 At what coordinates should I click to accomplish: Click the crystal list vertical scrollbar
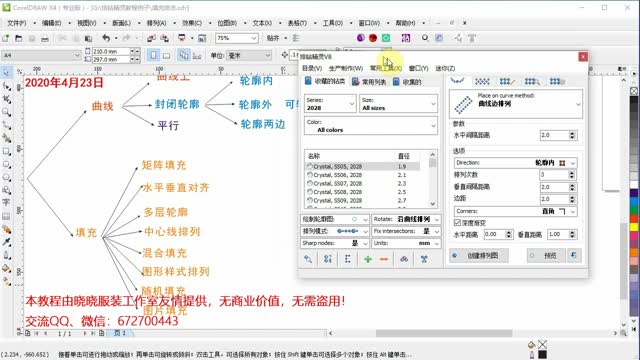coord(433,179)
